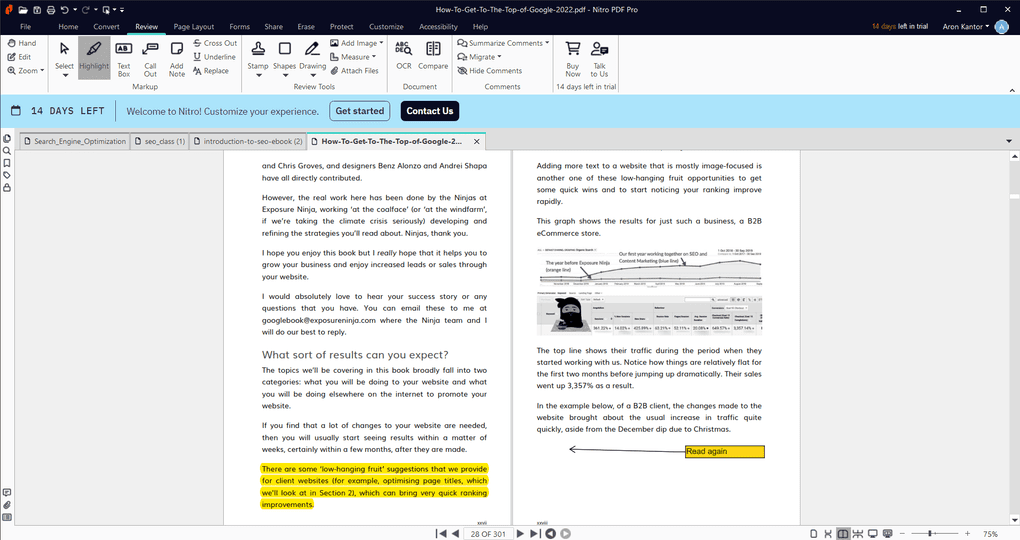Open the Pages panel in left sidebar
The image size is (1020, 540).
coord(7,139)
